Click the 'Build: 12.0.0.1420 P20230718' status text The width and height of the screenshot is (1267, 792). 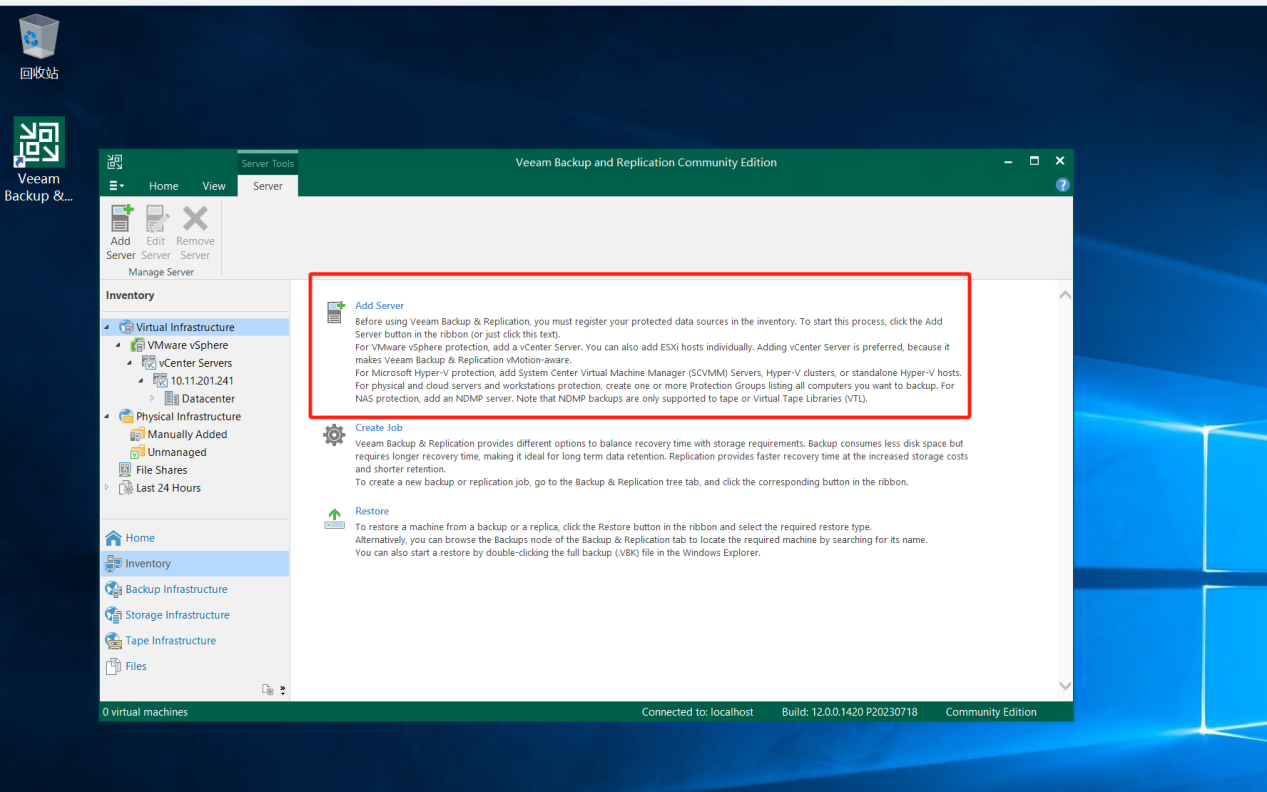click(x=850, y=712)
